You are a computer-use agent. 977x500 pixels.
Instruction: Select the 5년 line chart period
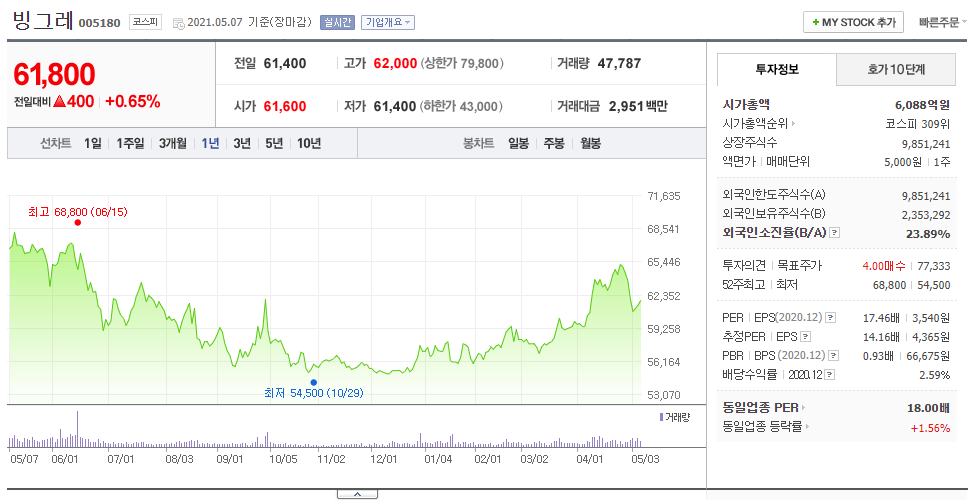[274, 143]
